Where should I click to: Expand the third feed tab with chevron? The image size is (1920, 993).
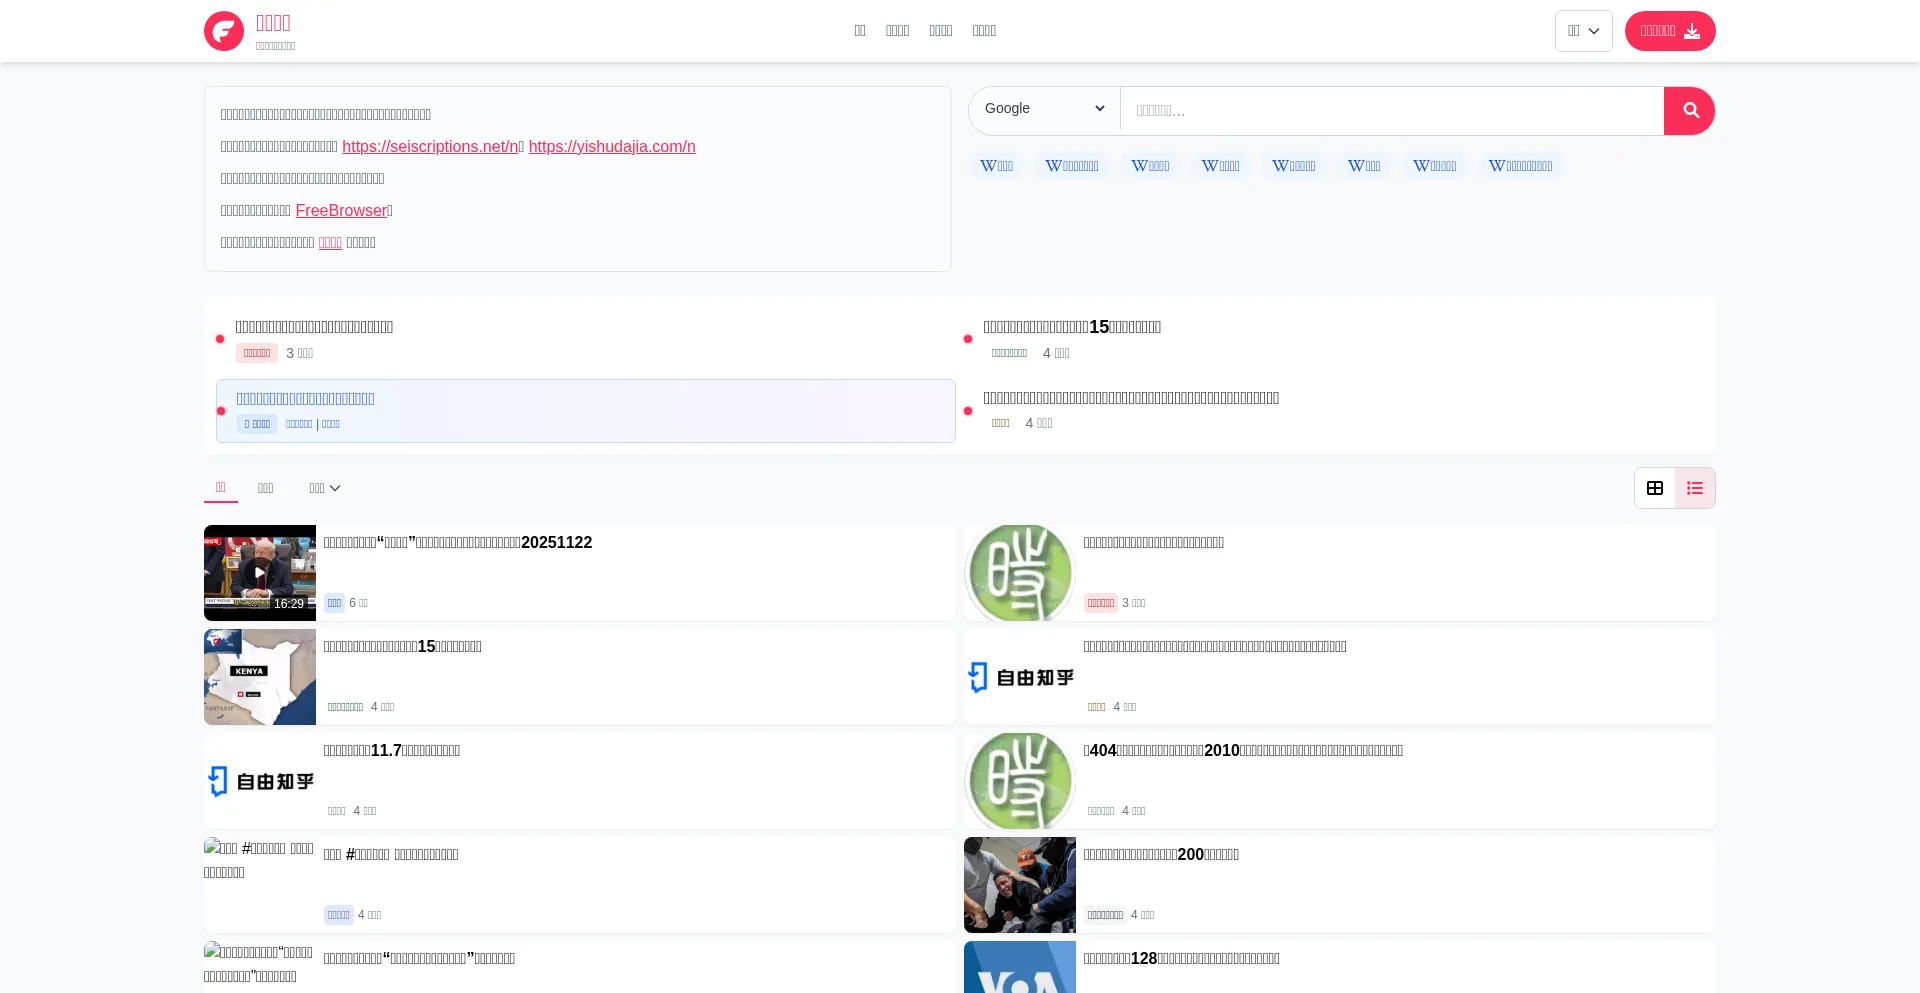(x=324, y=488)
